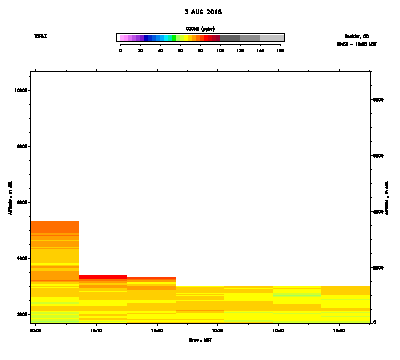
Task: Click the ozone units label above colorbar
Action: [x=200, y=29]
